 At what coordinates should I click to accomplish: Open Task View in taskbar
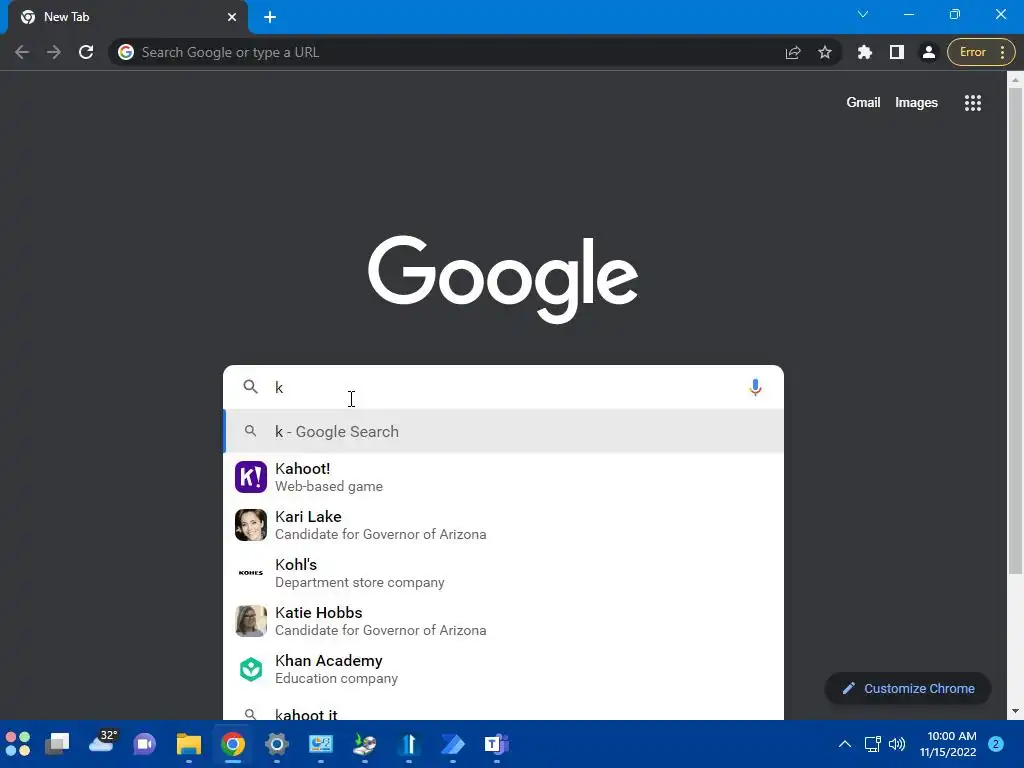(x=57, y=744)
